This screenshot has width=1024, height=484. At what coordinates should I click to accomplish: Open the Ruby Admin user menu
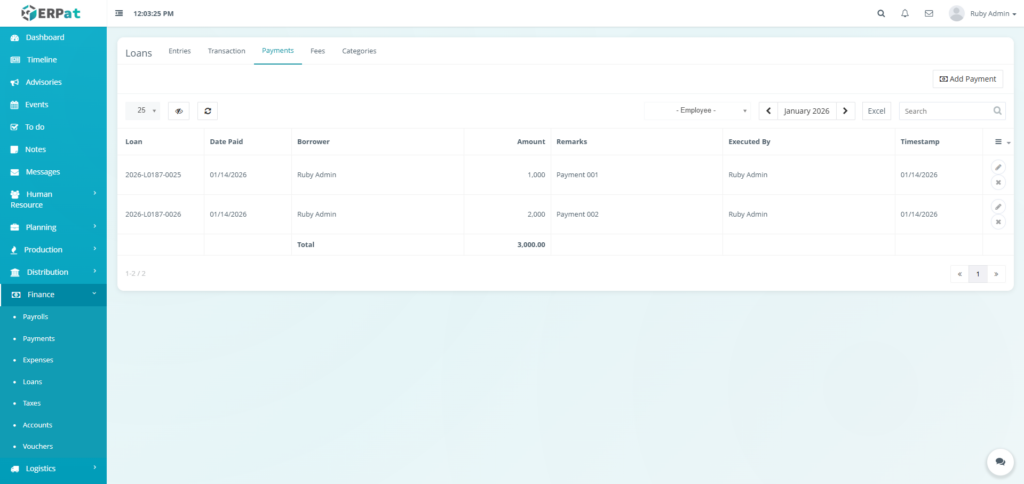(993, 13)
